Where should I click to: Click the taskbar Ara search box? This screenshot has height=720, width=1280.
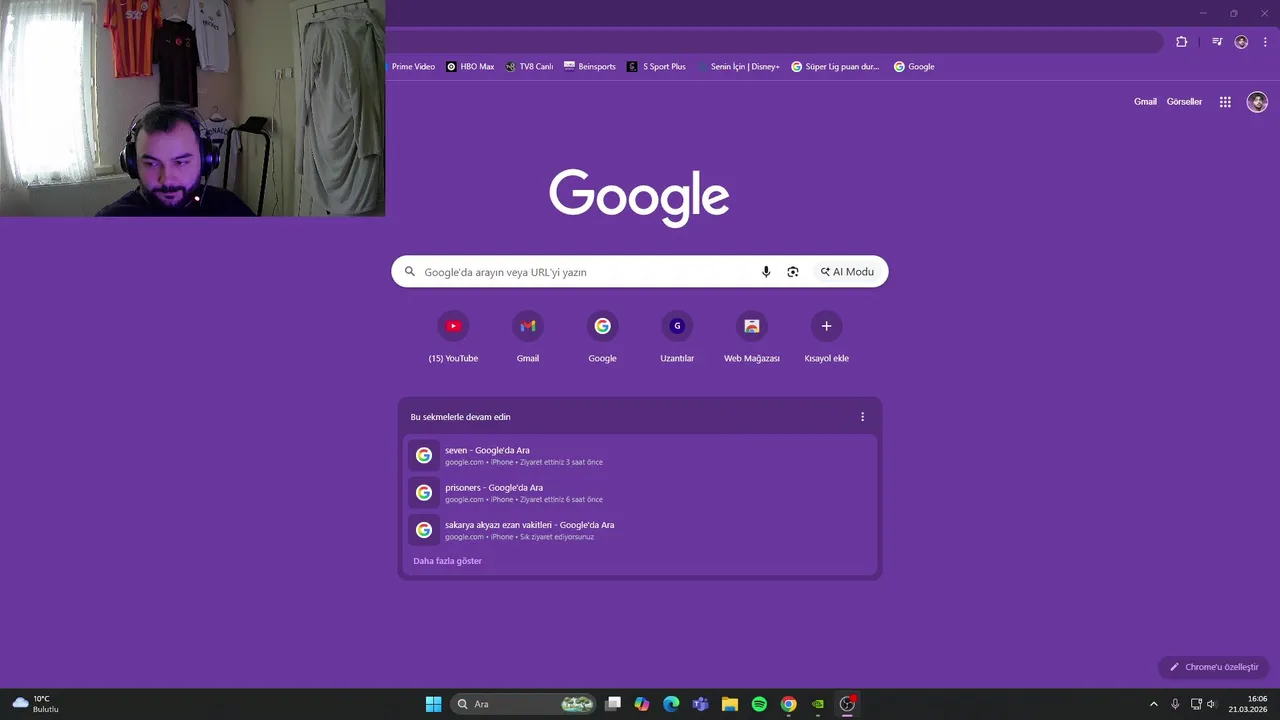(x=523, y=704)
